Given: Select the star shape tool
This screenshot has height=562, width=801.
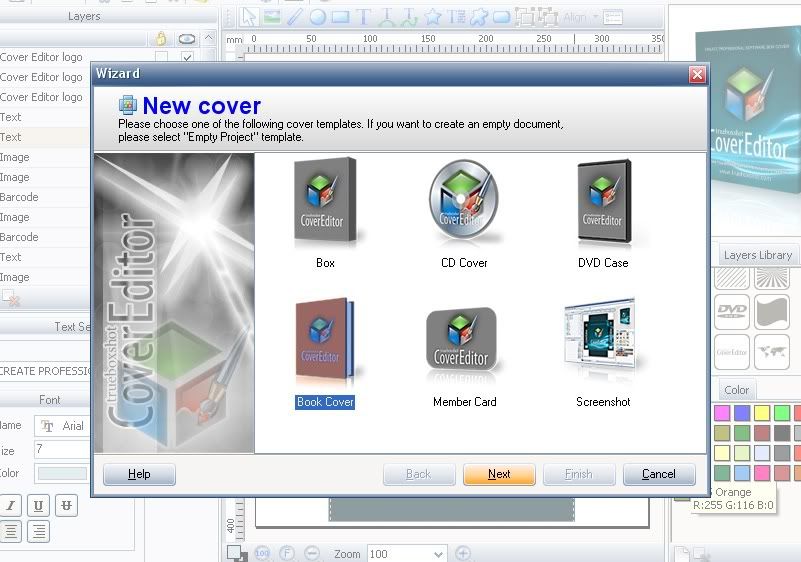Looking at the screenshot, I should [x=433, y=17].
